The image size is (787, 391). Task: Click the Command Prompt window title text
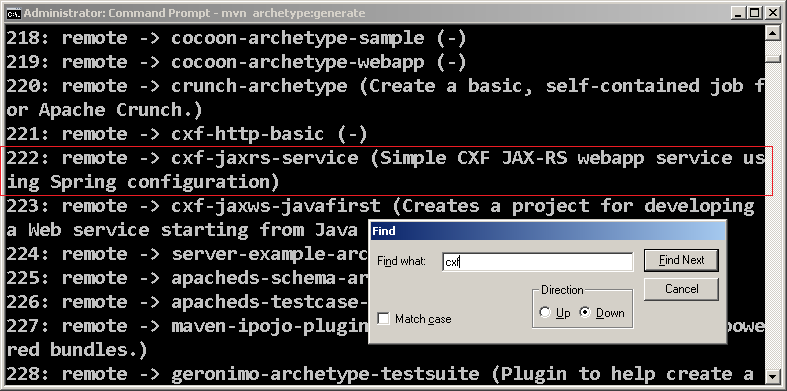[x=194, y=13]
